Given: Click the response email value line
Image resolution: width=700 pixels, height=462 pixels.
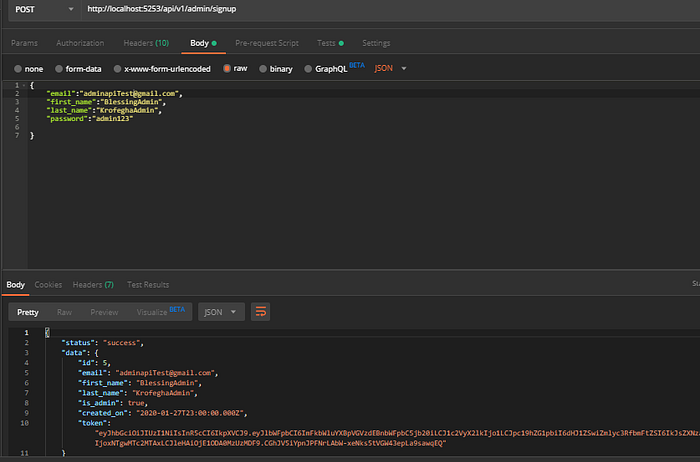Looking at the screenshot, I should point(148,373).
